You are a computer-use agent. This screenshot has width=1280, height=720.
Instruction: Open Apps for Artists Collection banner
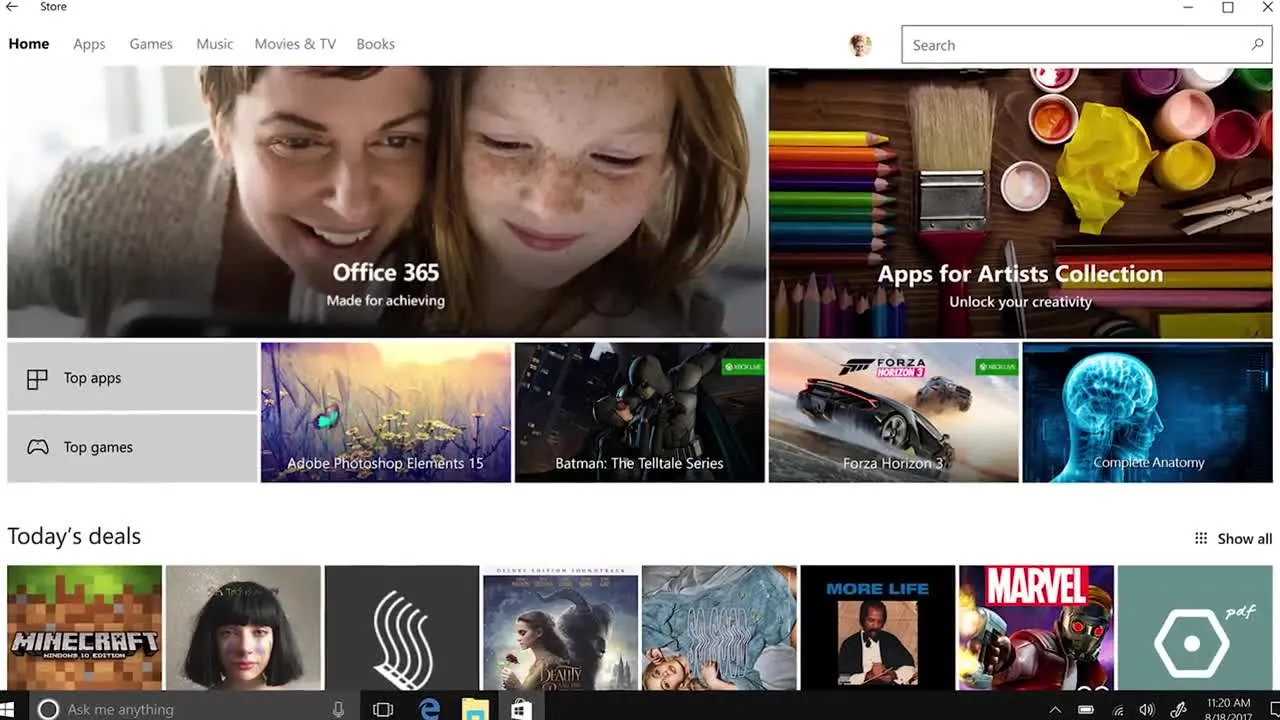pyautogui.click(x=1020, y=202)
